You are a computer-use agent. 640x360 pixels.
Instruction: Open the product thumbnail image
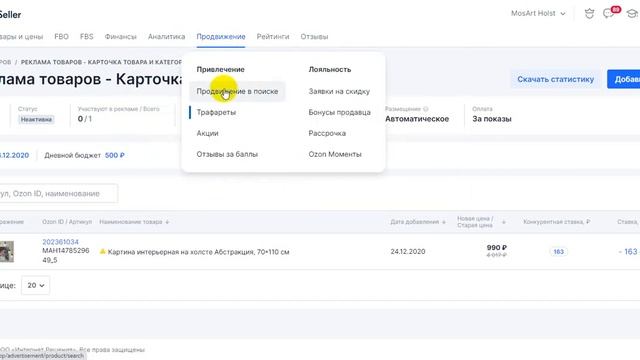point(7,251)
